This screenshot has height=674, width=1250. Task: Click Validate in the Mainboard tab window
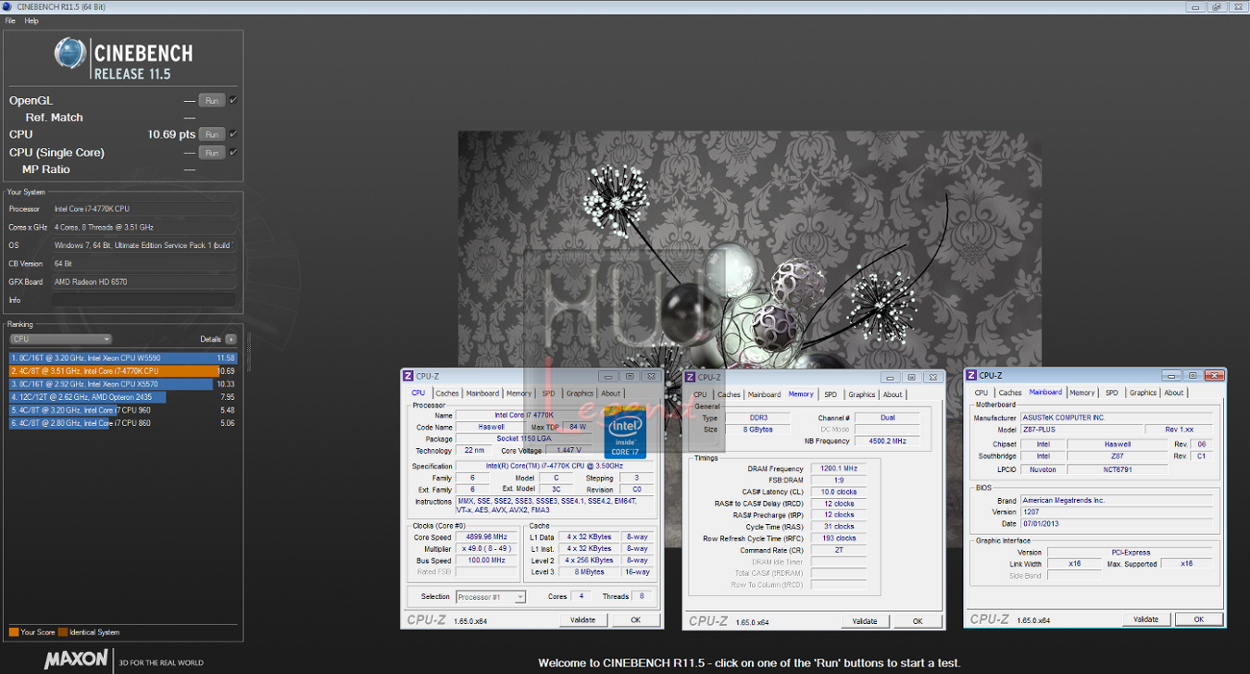point(1146,619)
